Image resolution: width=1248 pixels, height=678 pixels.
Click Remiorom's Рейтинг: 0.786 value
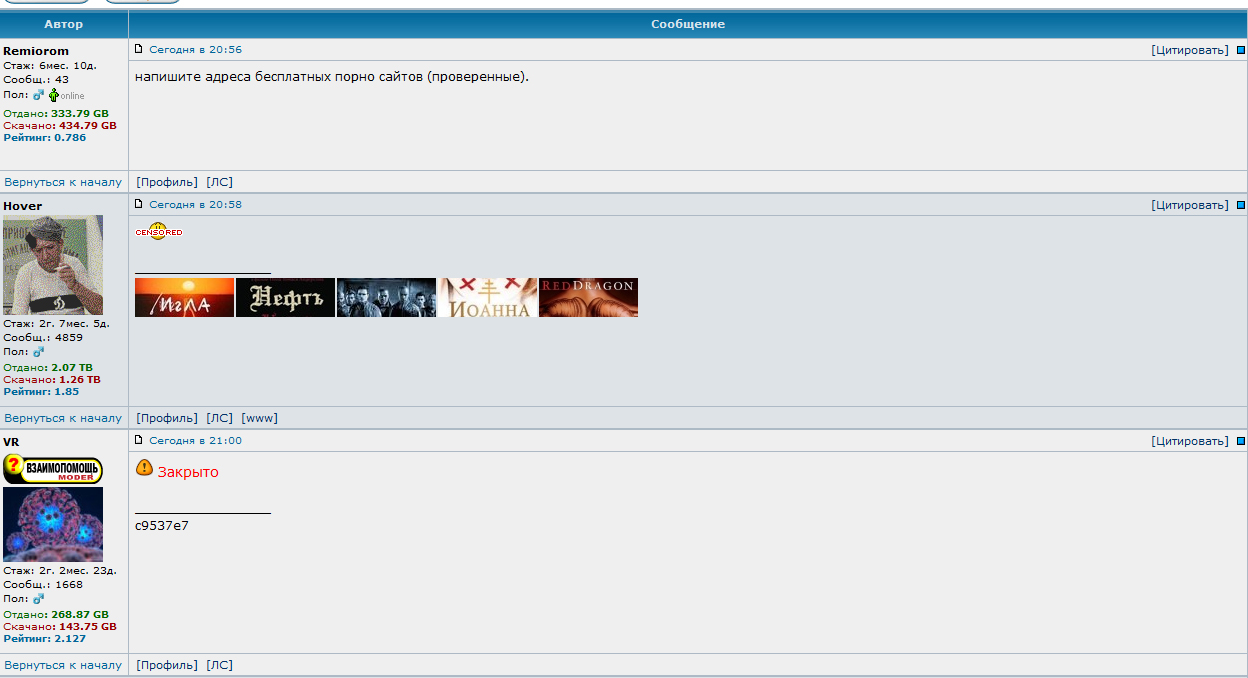(45, 138)
